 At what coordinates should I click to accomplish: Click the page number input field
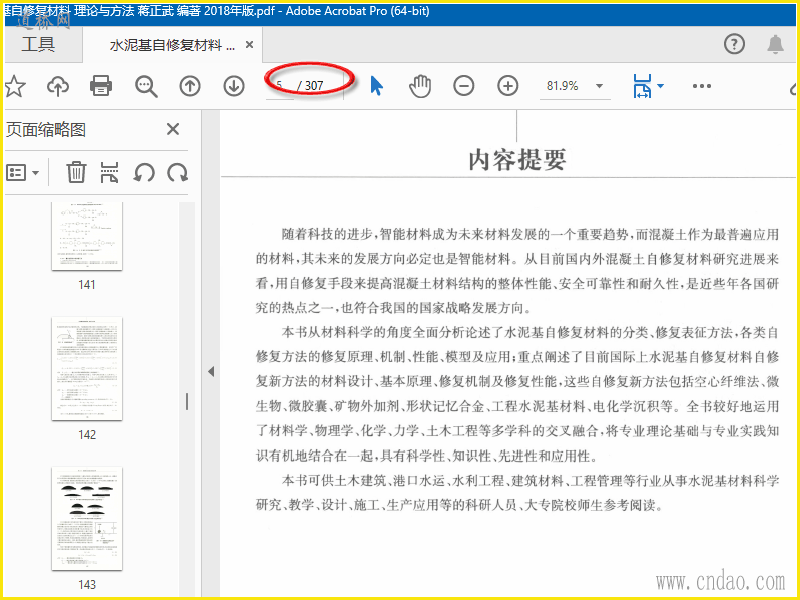[x=280, y=86]
